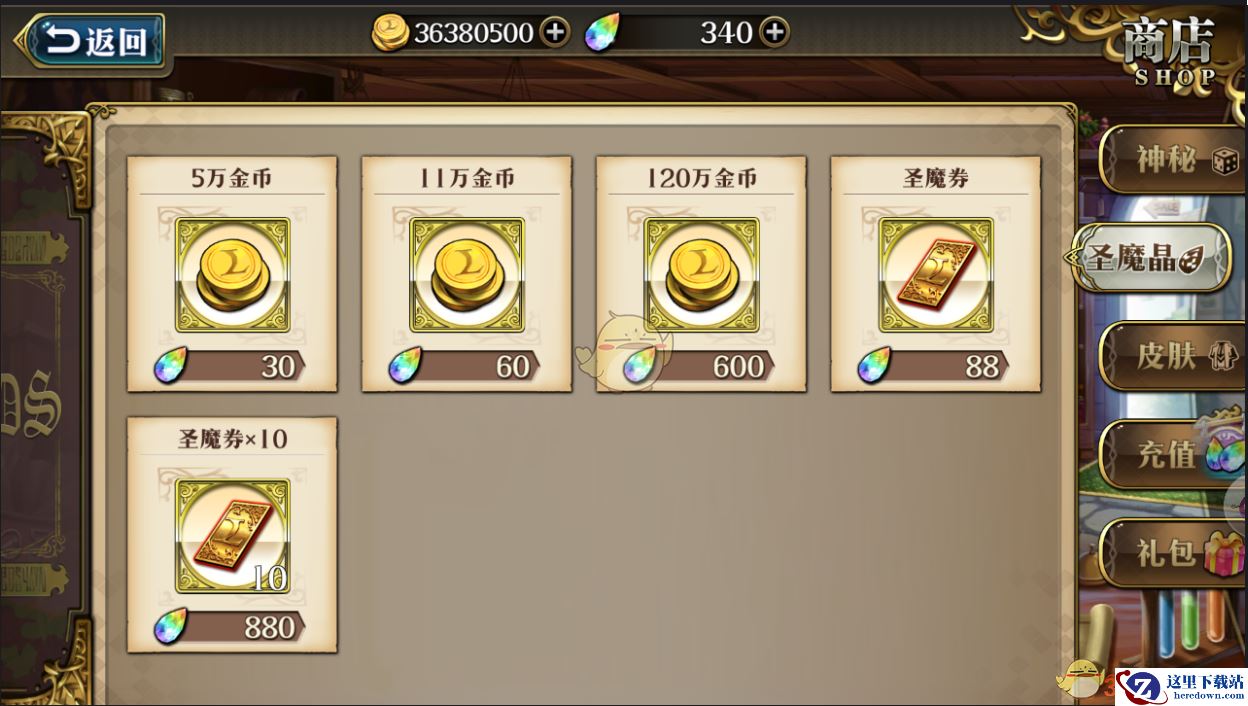Open the 充值 recharge tab
This screenshot has width=1248, height=706.
click(1171, 454)
